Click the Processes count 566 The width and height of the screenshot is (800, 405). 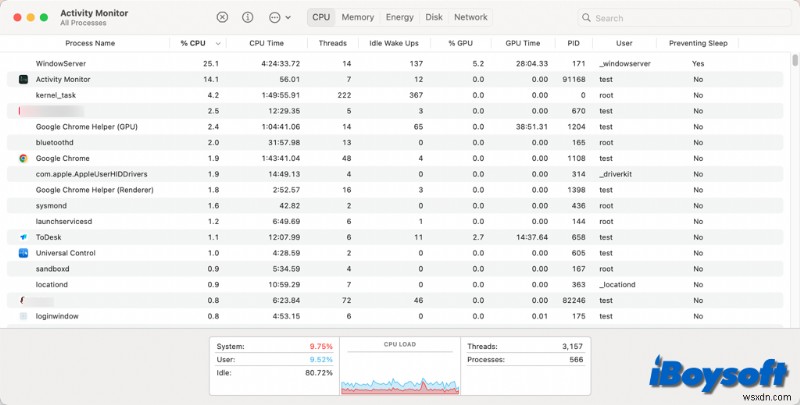click(576, 360)
